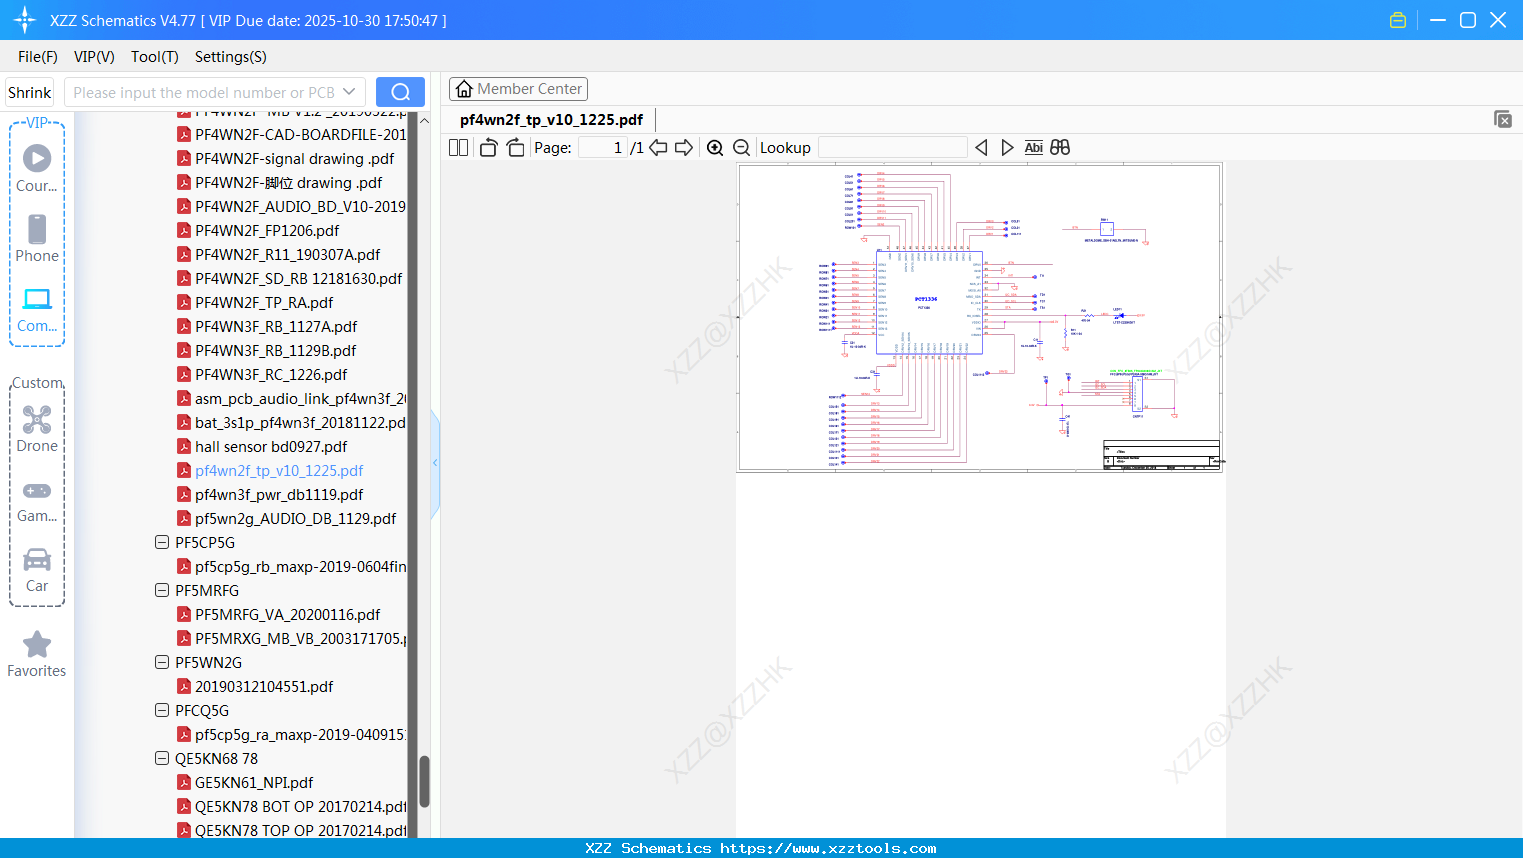This screenshot has width=1523, height=858.
Task: Collapse the PF5WN2G folder
Action: tap(162, 662)
